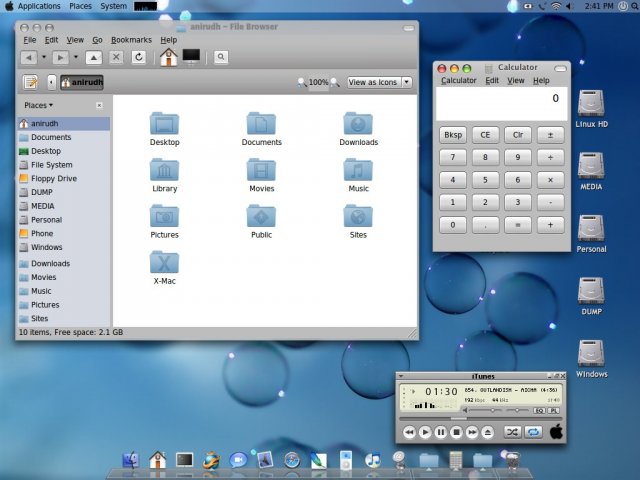The height and width of the screenshot is (480, 640).
Task: Open the File menu in File Browser
Action: tap(29, 40)
